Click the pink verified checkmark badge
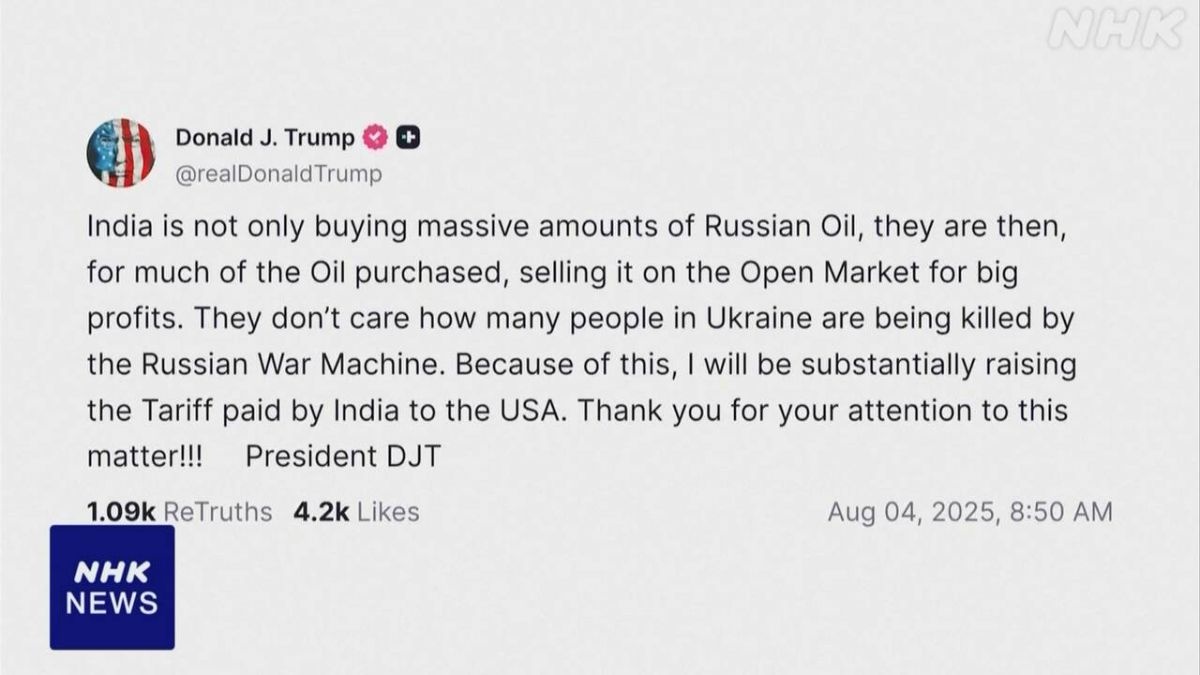The height and width of the screenshot is (675, 1200). click(374, 137)
